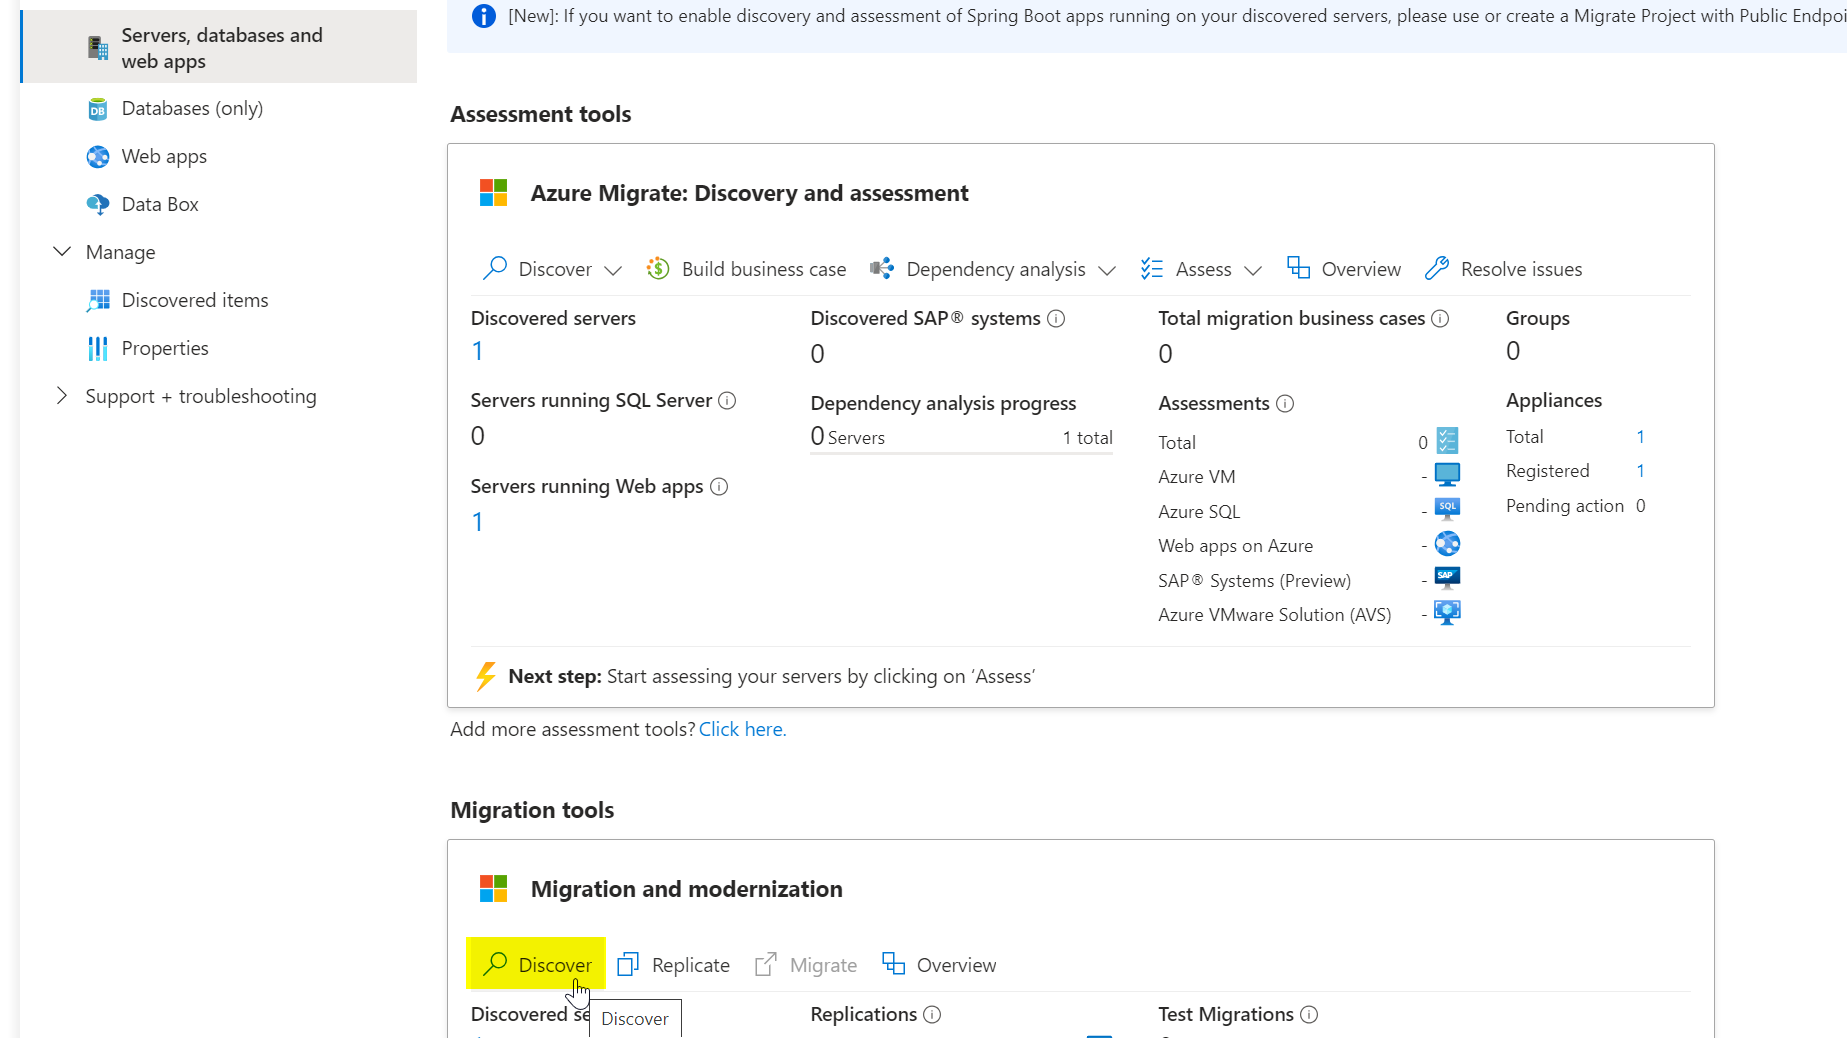This screenshot has width=1847, height=1038.
Task: Open Dependency analysis dropdown
Action: point(993,269)
